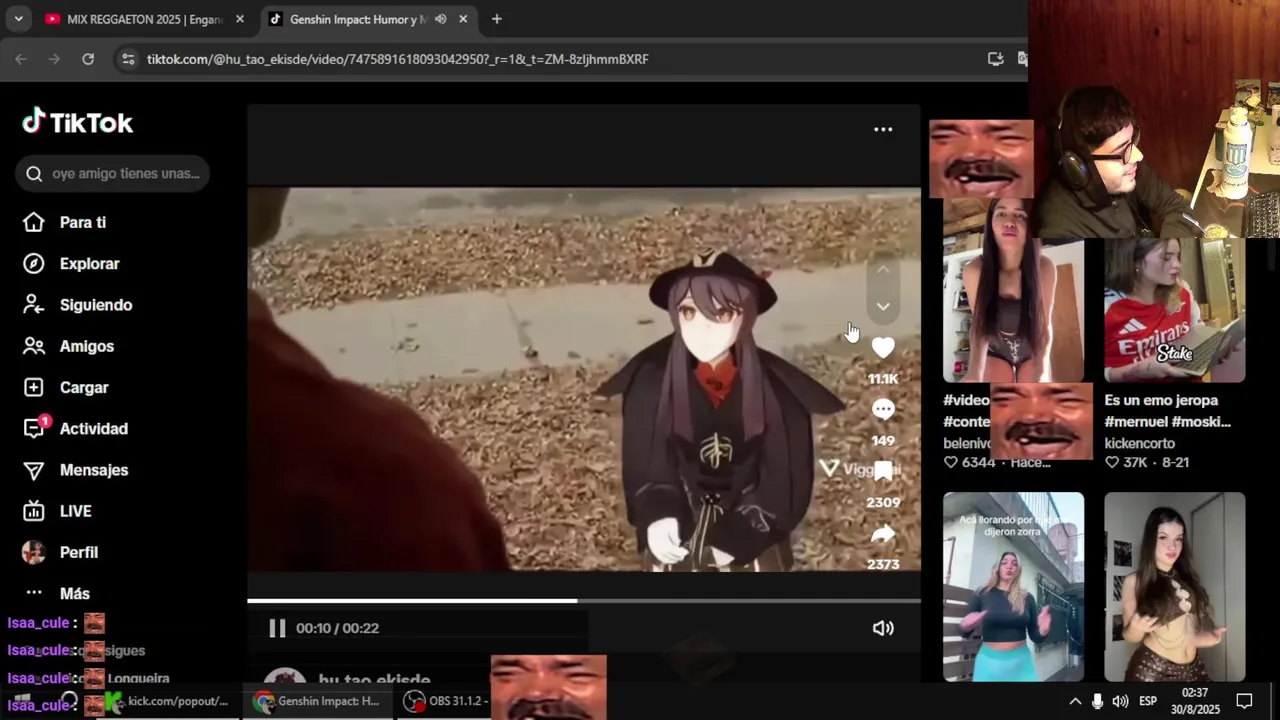Viewport: 1280px width, 720px height.
Task: Click the LIVE broadcast icon
Action: click(34, 511)
